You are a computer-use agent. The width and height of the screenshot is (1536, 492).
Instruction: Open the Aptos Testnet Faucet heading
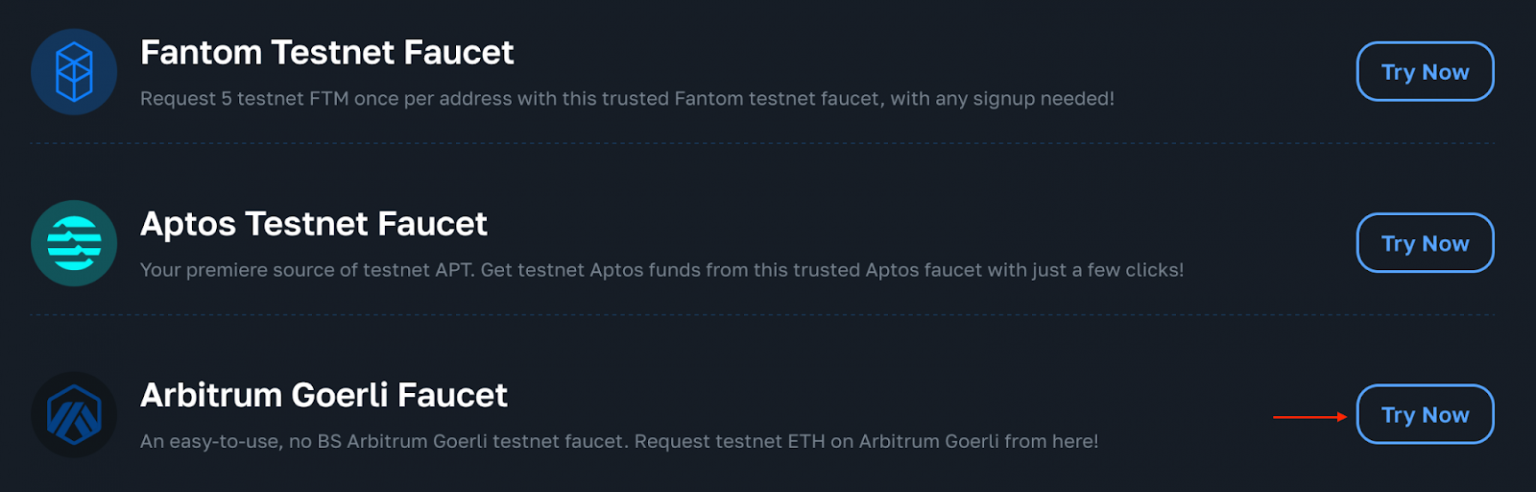(313, 224)
